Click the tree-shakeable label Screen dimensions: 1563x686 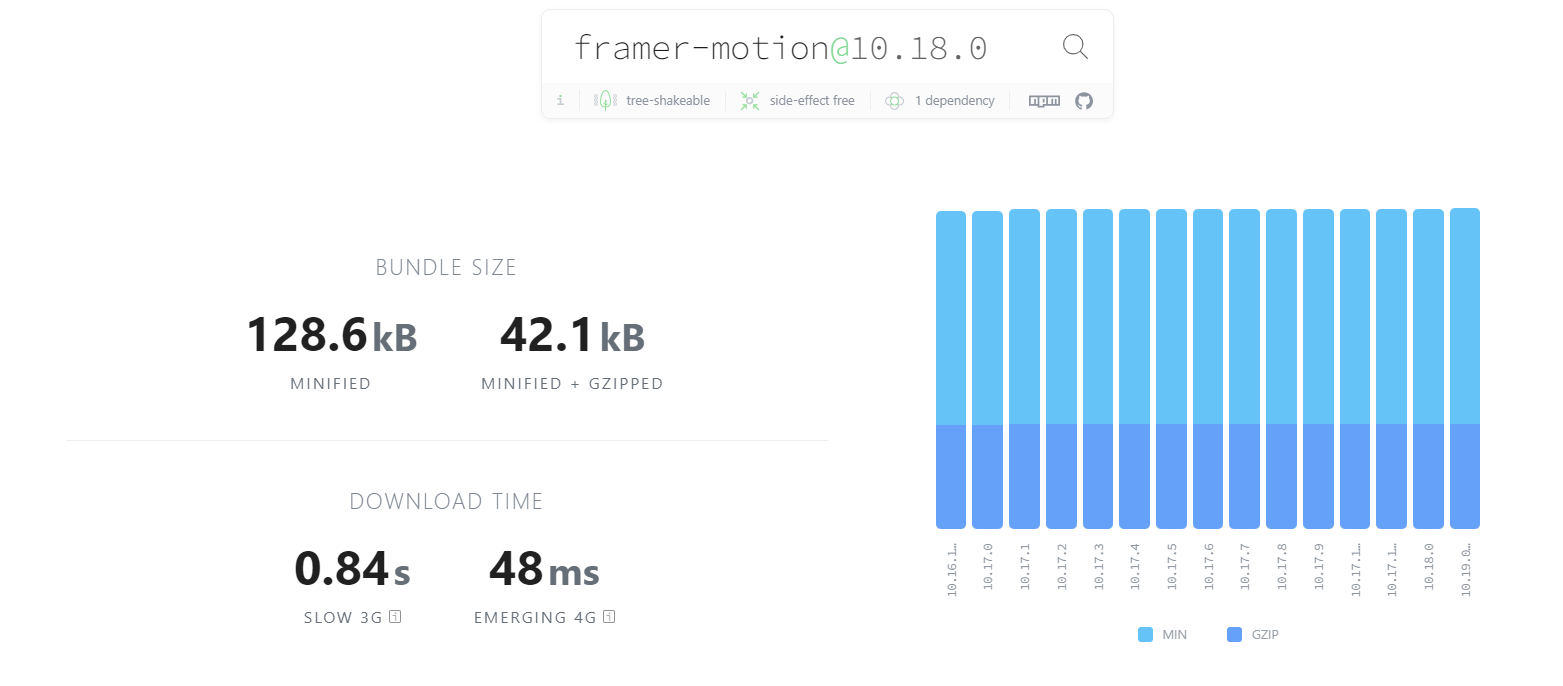tap(668, 101)
